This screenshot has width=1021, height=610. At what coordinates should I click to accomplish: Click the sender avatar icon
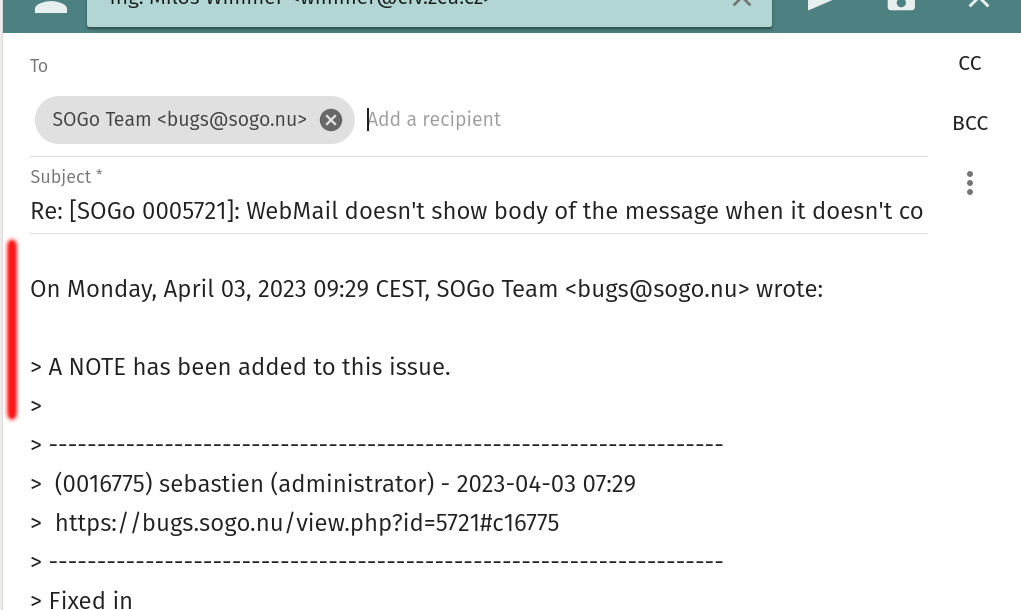50,6
